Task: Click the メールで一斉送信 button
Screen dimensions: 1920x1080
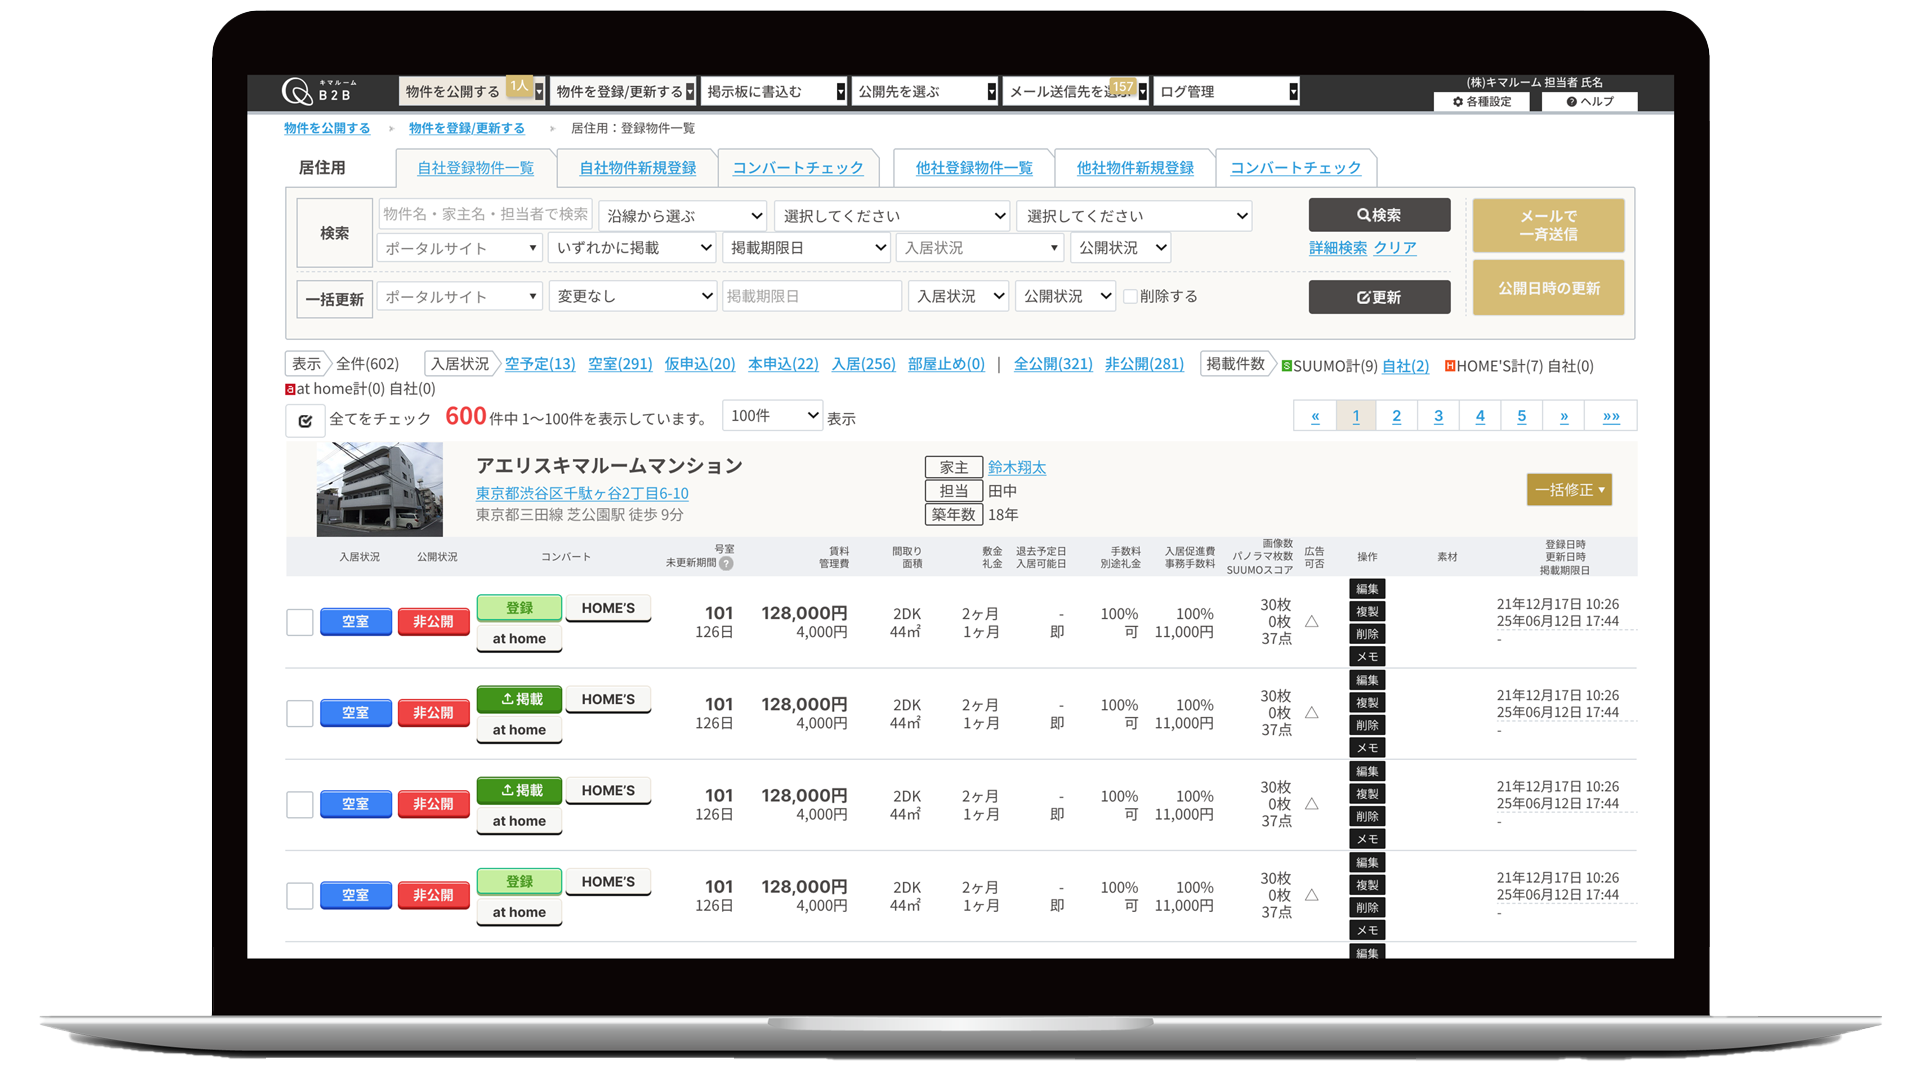Action: [x=1548, y=225]
